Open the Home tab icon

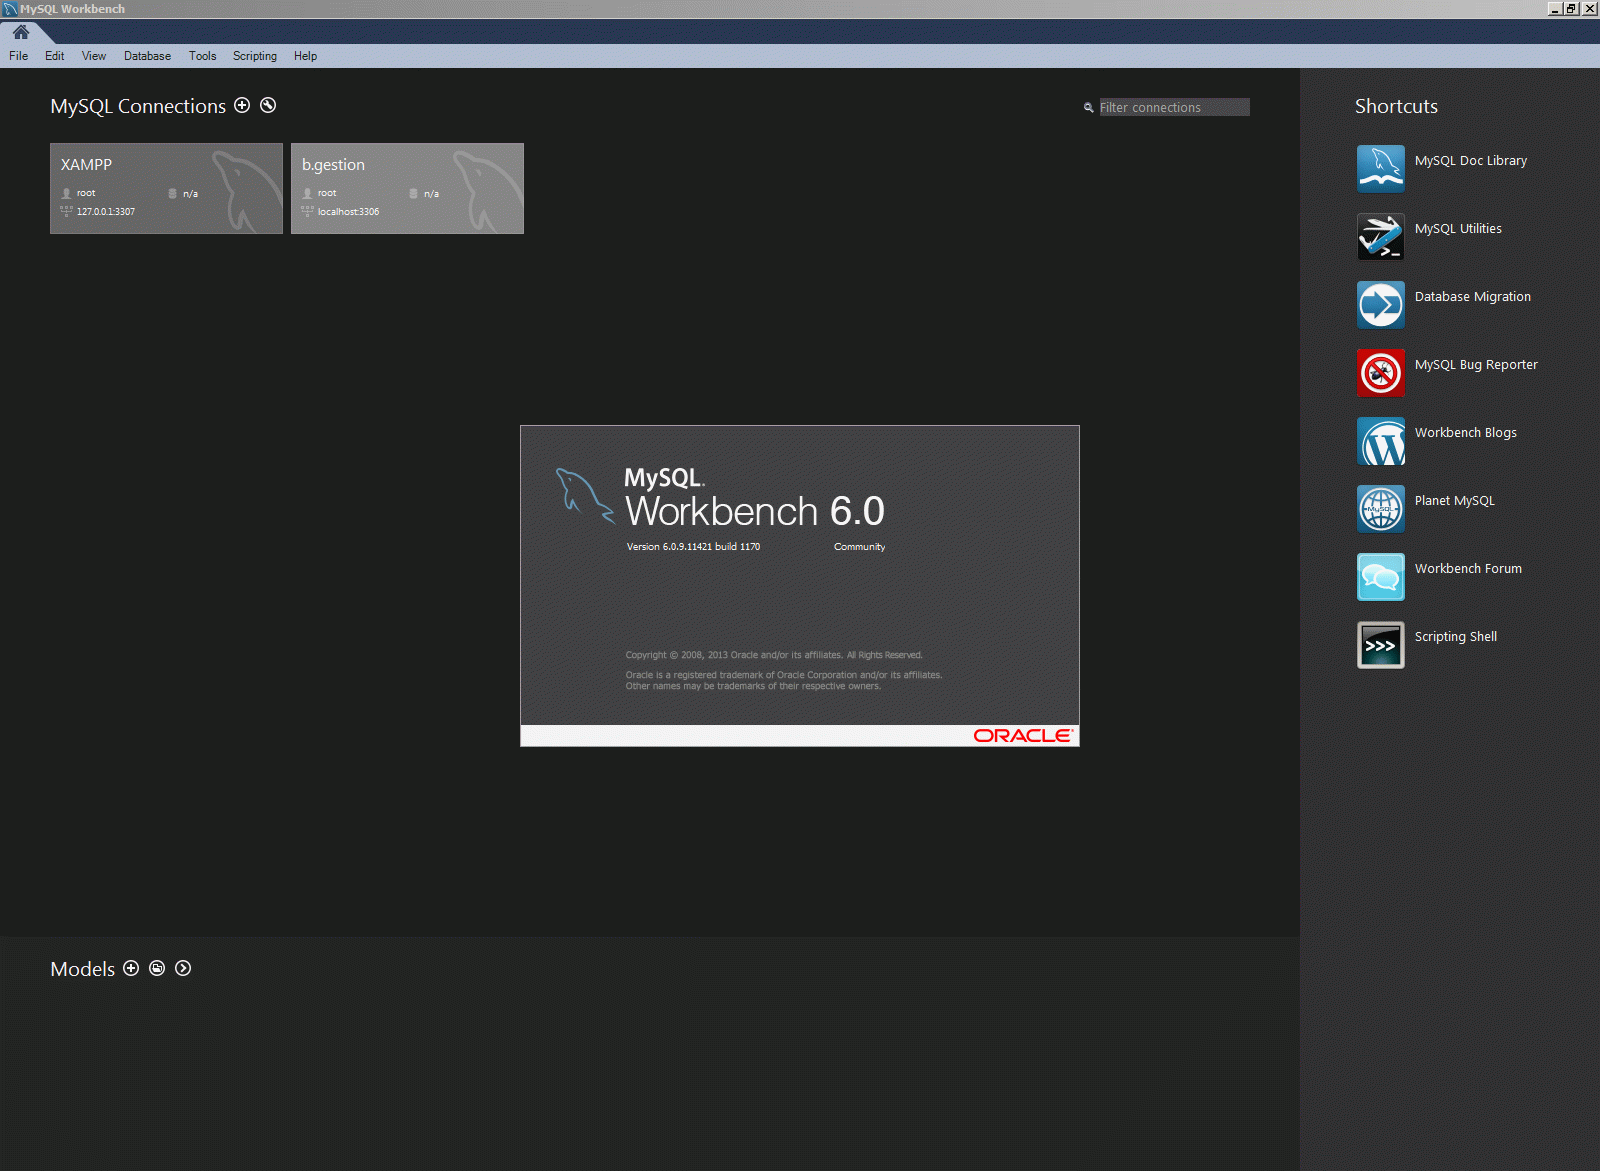21,32
